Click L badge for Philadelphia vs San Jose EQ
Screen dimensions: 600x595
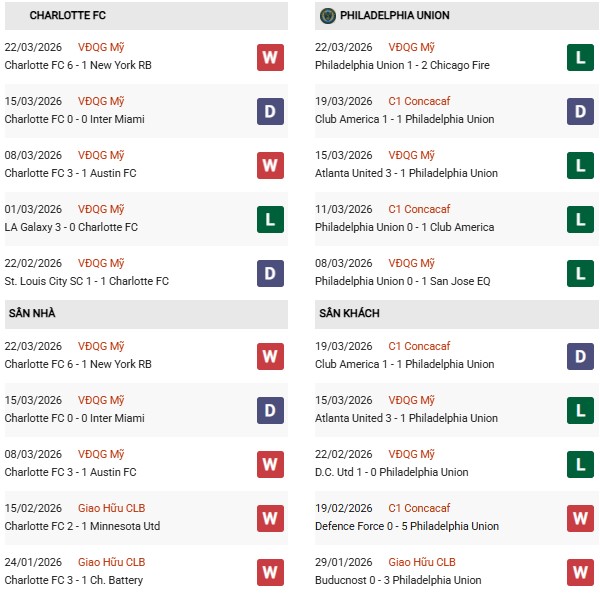(580, 273)
